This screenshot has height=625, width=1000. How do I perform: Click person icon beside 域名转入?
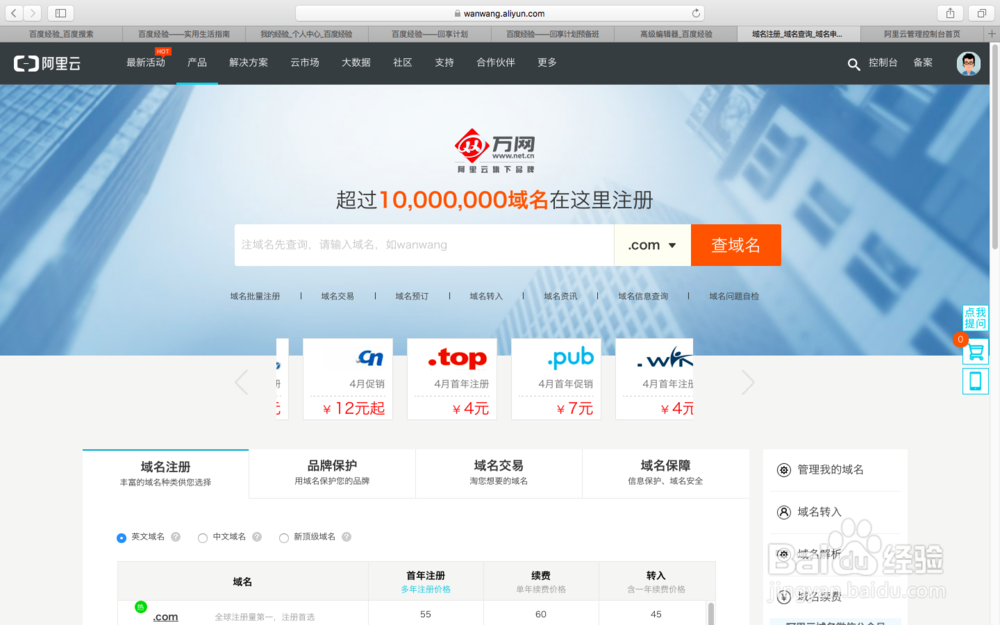click(784, 512)
